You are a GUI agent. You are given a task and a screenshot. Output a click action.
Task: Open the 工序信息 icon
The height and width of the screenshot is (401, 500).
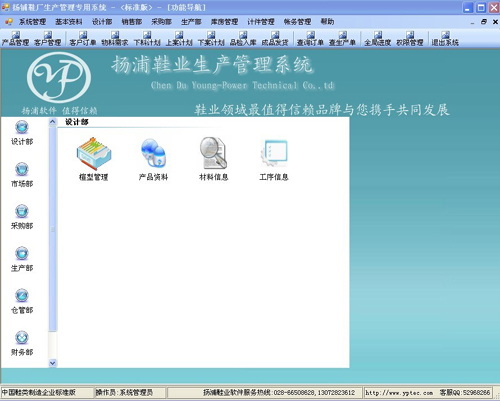(x=274, y=153)
